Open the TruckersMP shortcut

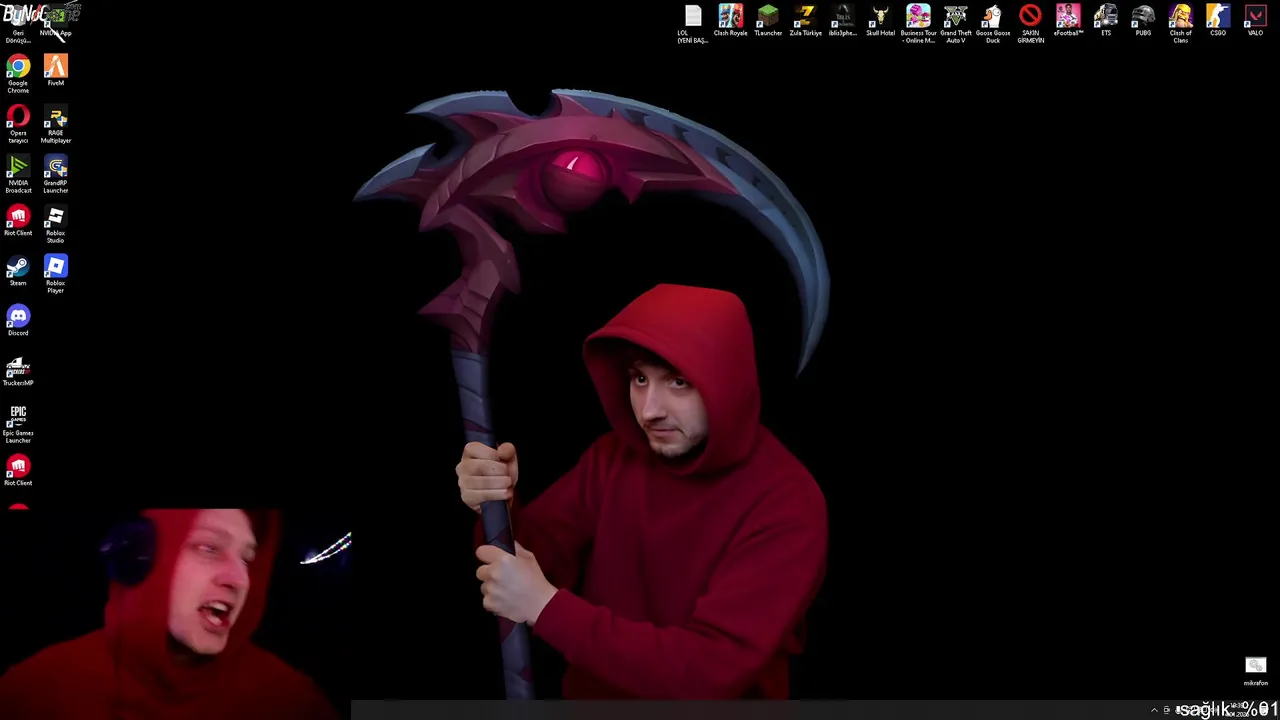(18, 370)
